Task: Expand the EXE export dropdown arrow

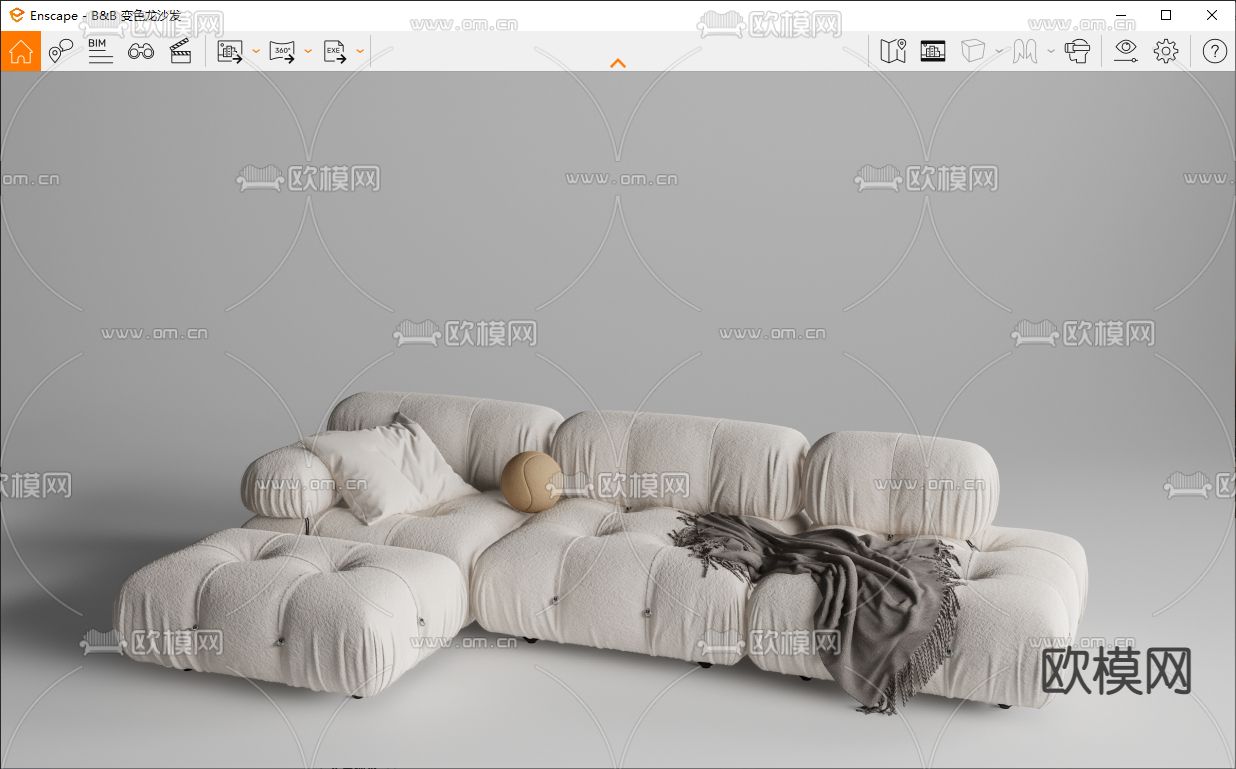Action: pos(360,51)
